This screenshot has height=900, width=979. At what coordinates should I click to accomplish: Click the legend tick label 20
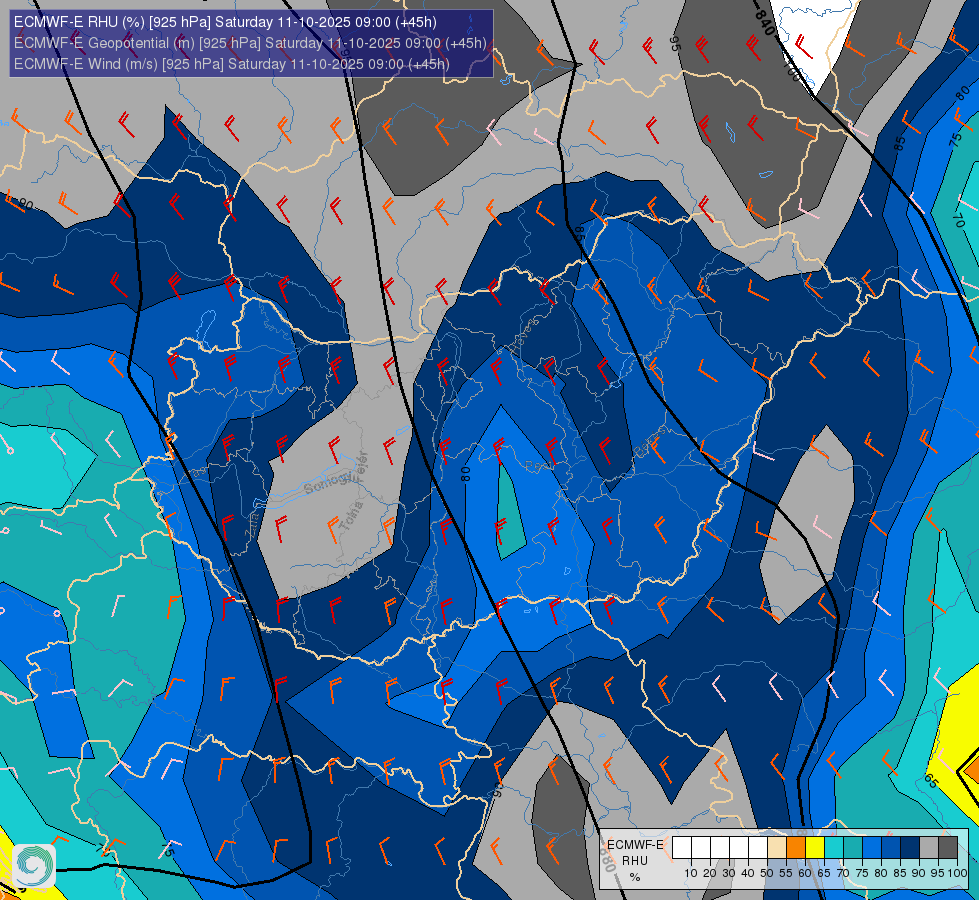tap(710, 873)
